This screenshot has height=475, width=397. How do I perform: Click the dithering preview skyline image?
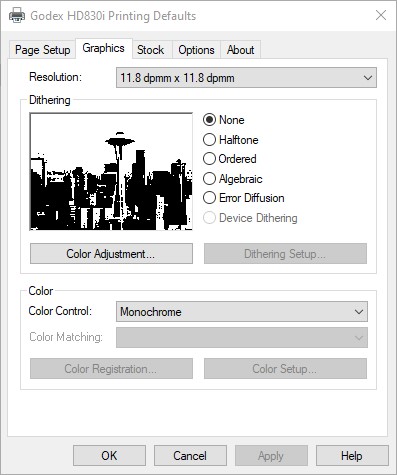[x=111, y=171]
